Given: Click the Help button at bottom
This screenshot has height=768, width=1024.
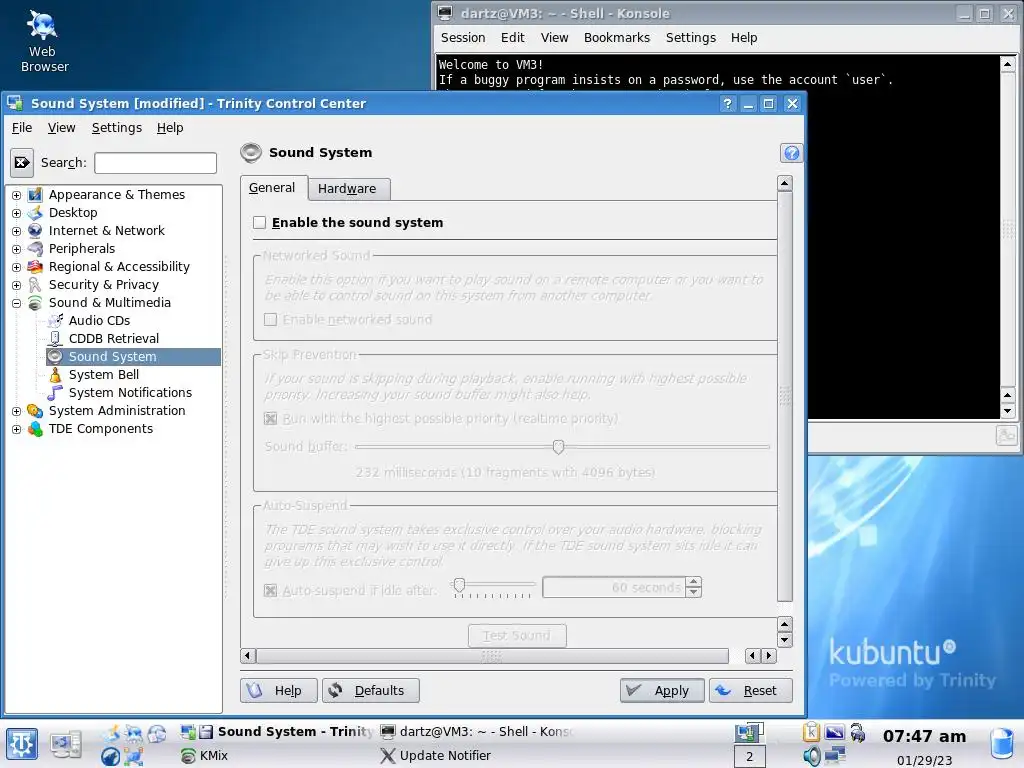Looking at the screenshot, I should point(278,690).
